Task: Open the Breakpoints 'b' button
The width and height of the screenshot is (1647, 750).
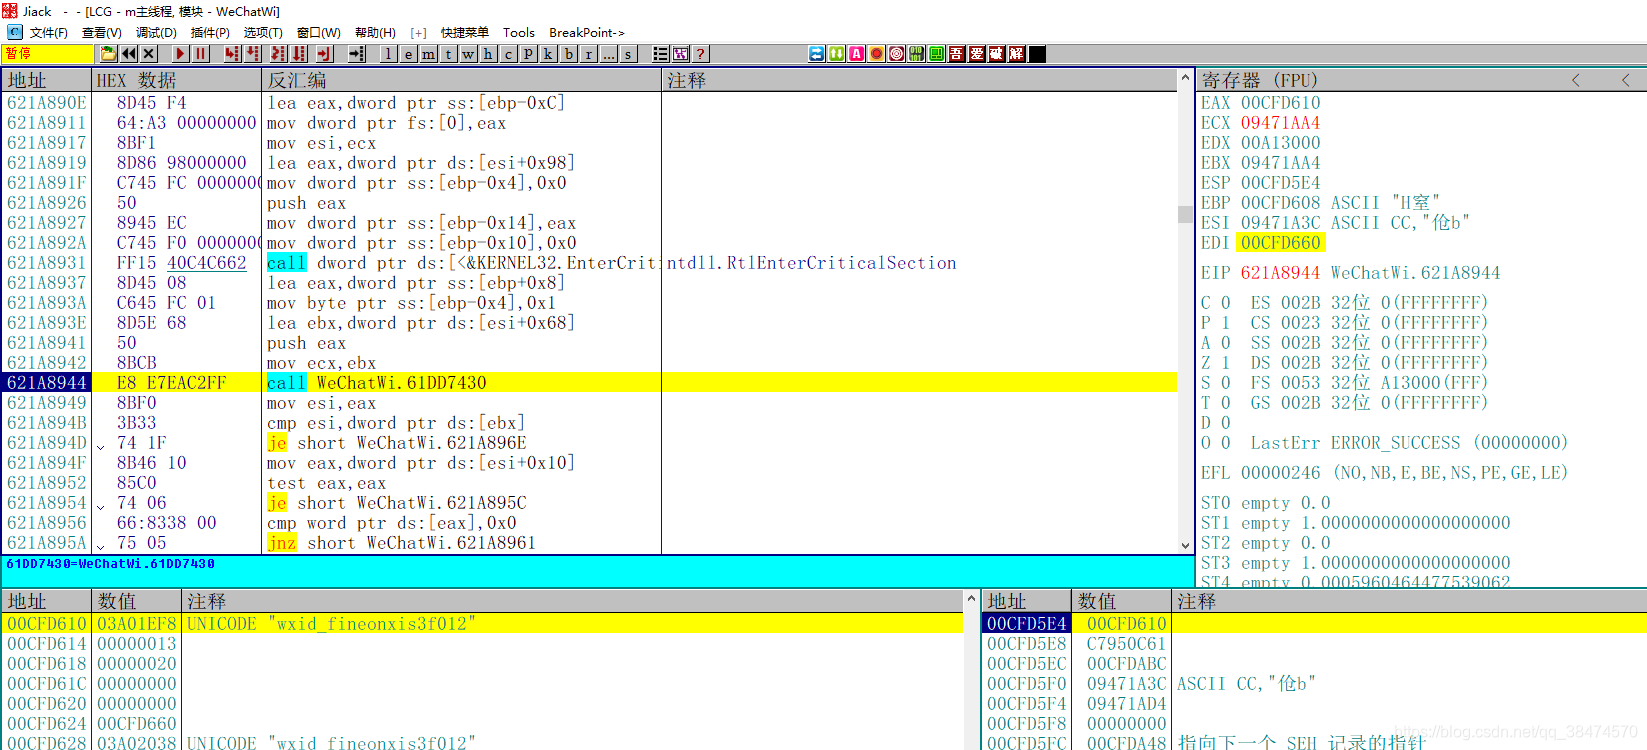Action: pos(568,54)
